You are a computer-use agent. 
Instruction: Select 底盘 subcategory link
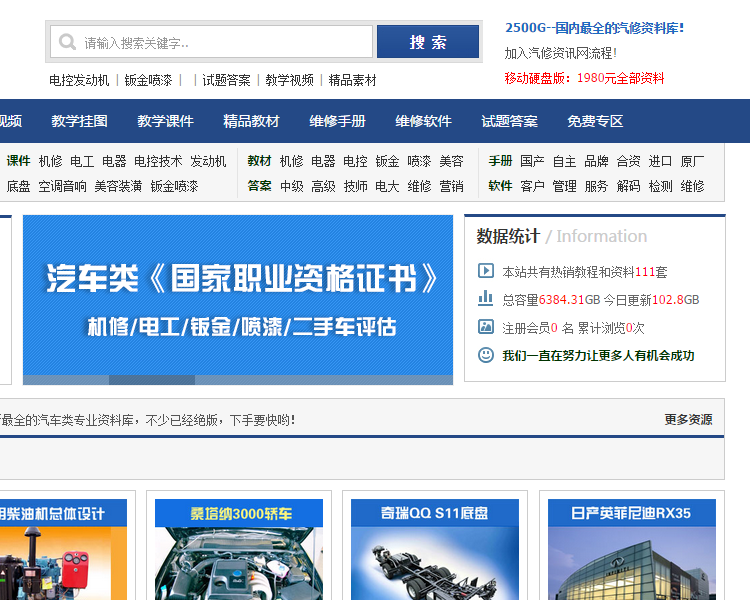pyautogui.click(x=19, y=186)
